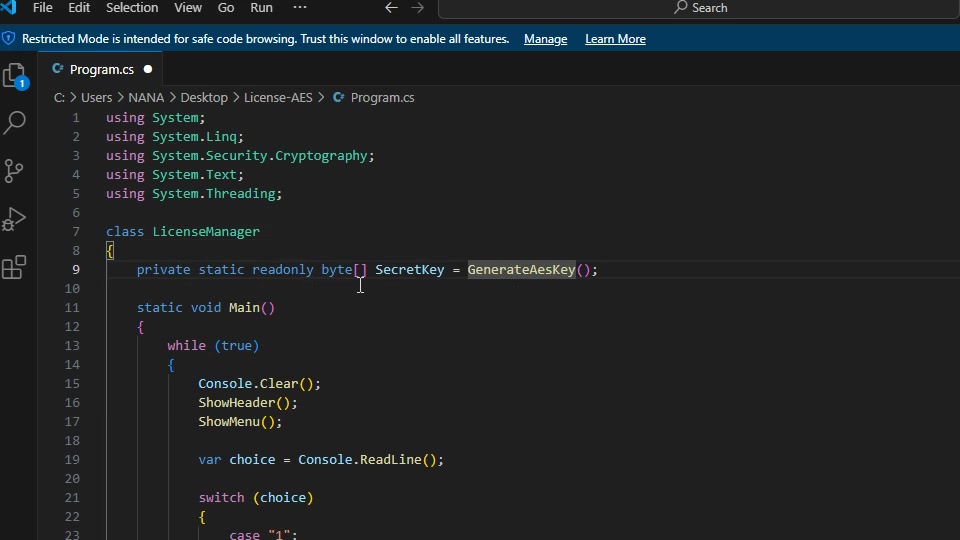Open the Explorer view in activity bar
The width and height of the screenshot is (960, 540).
tap(15, 77)
